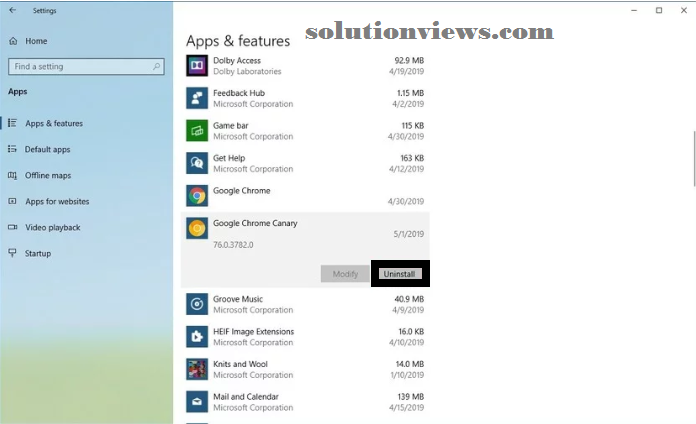Click version number 76.0.3782.0
This screenshot has width=696, height=424.
tap(233, 245)
